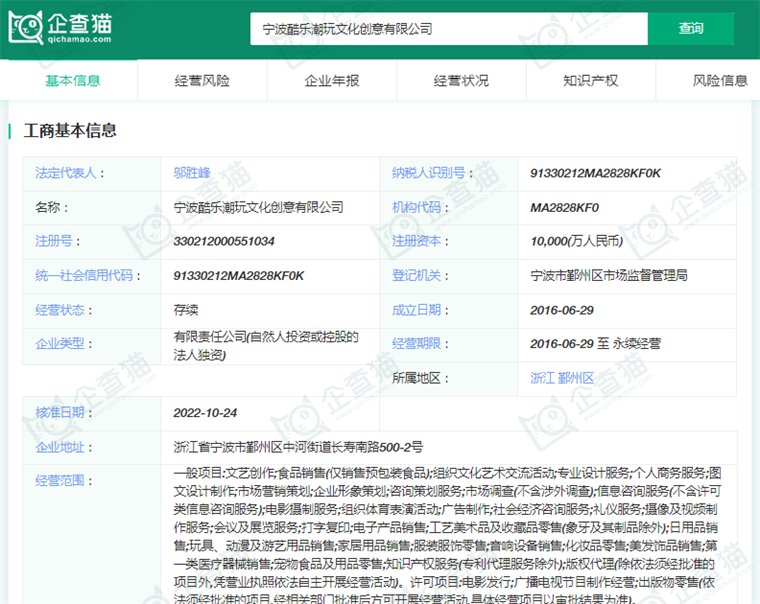Click the 注册资本 label link
This screenshot has width=760, height=604.
point(416,241)
